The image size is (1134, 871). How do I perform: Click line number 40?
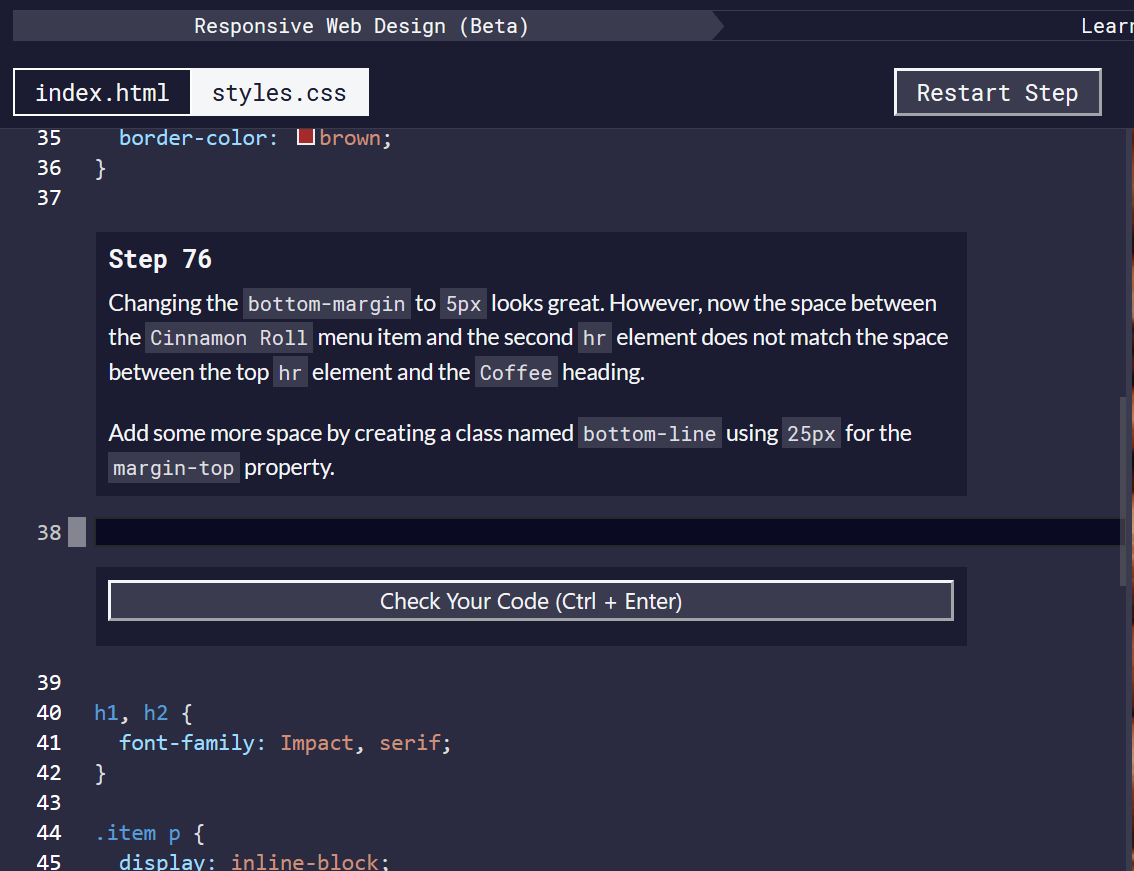tap(48, 712)
